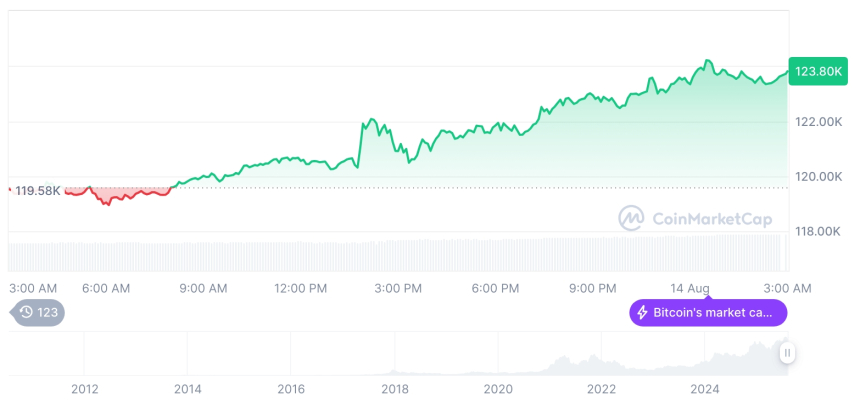This screenshot has width=860, height=401.
Task: Jump to 2014 on the mini timeline
Action: tap(188, 389)
